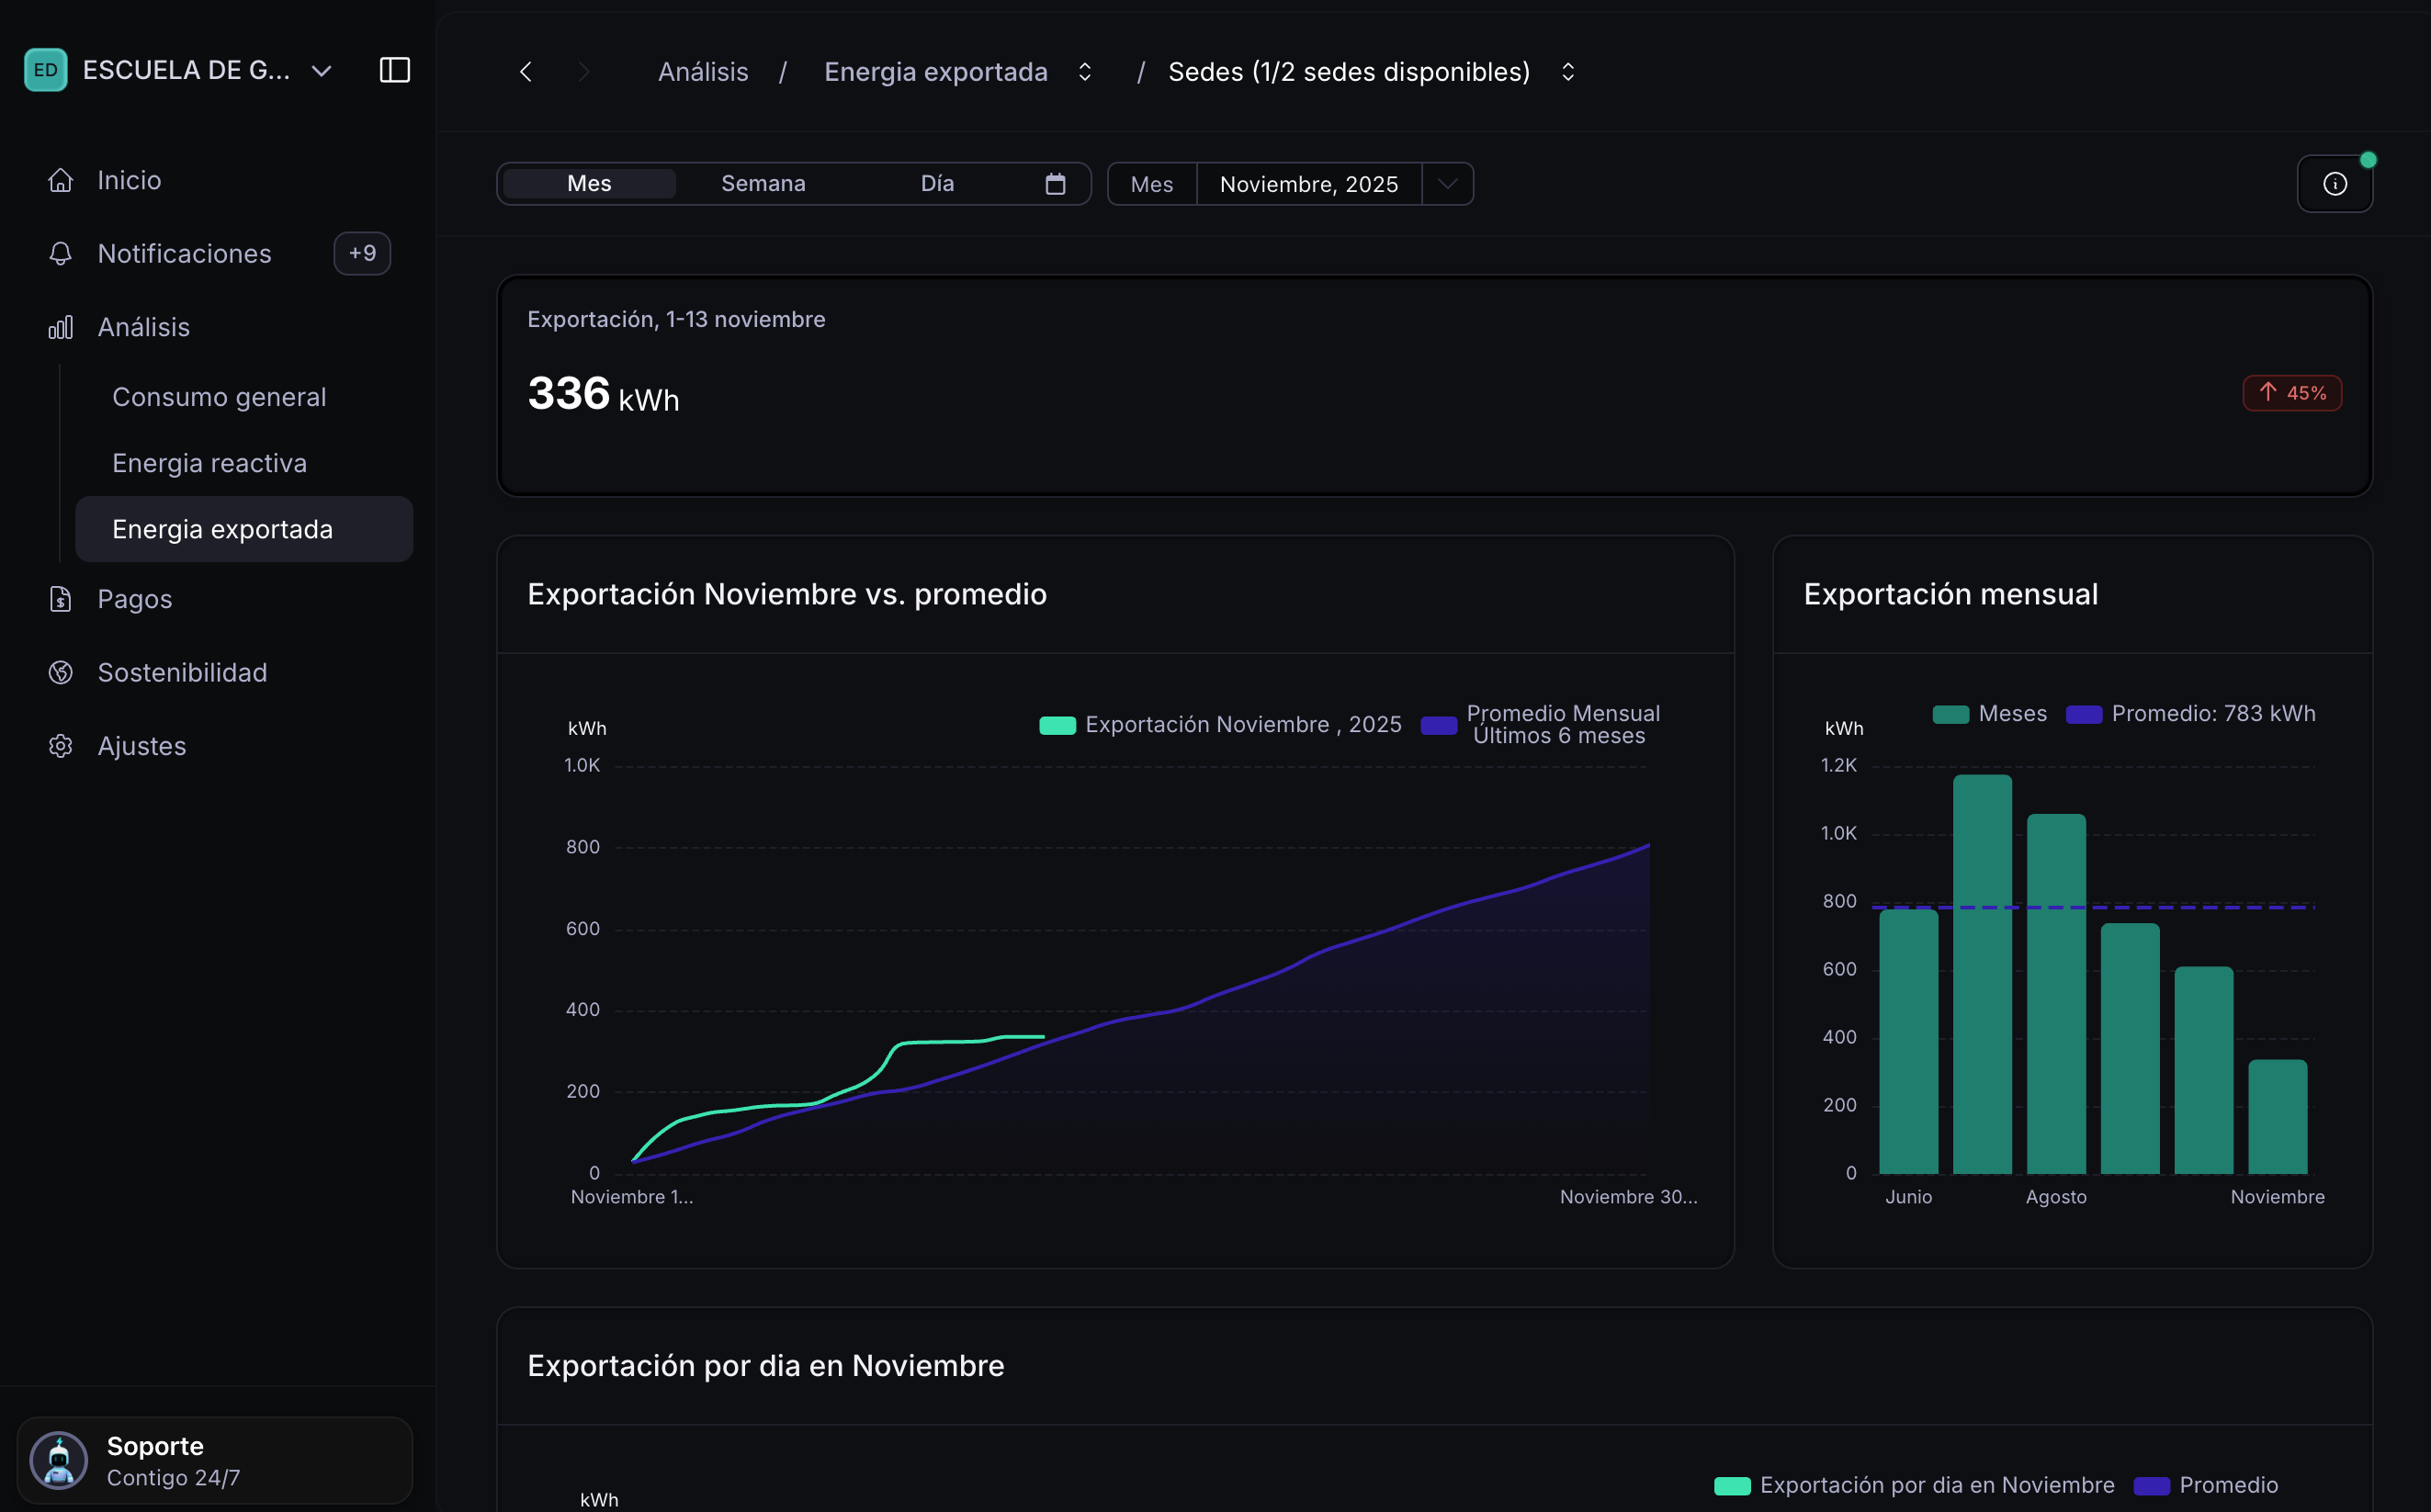
Task: Click the Análisis breadcrumb link
Action: (x=703, y=72)
